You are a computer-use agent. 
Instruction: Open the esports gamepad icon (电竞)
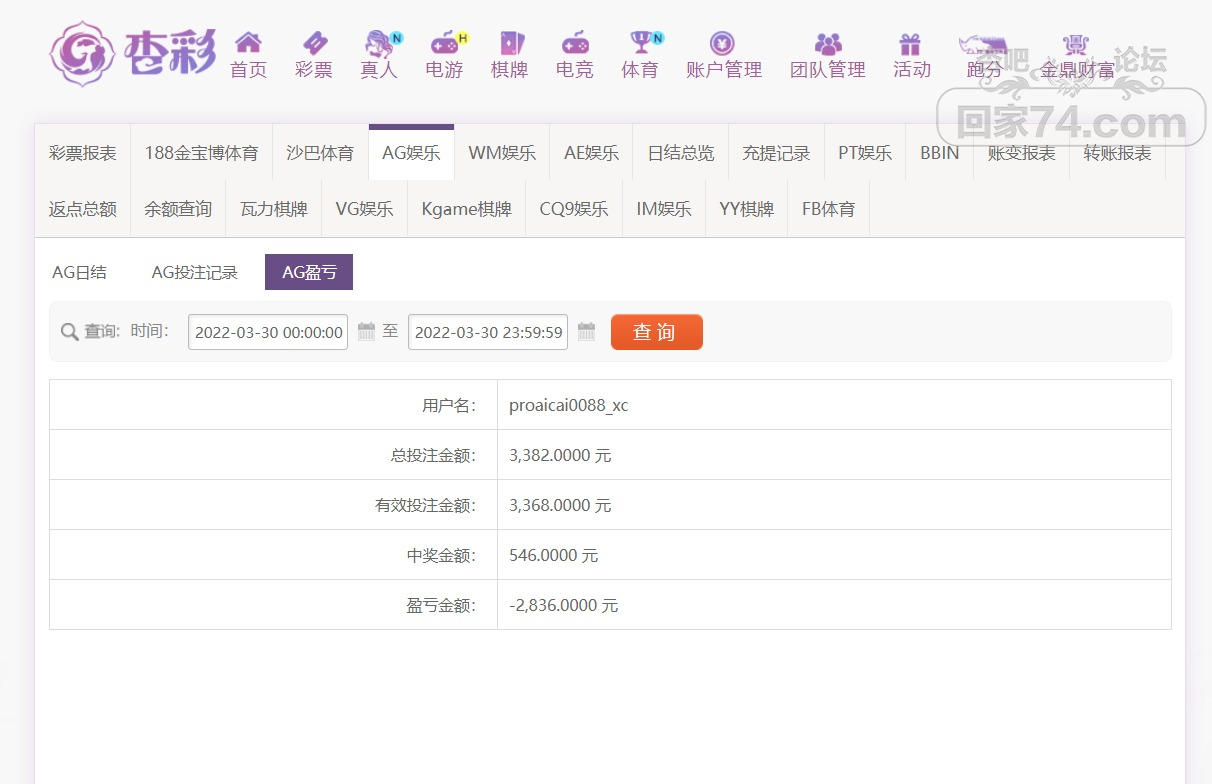pos(575,43)
